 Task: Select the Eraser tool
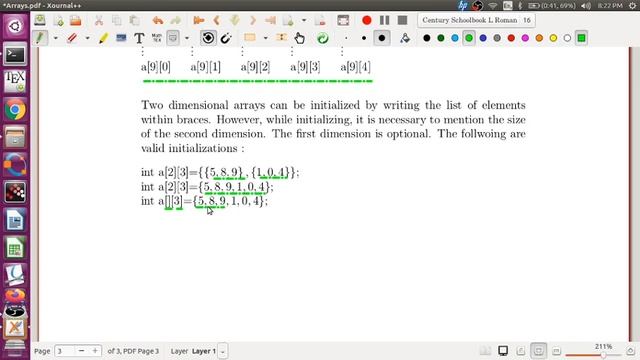[72, 38]
